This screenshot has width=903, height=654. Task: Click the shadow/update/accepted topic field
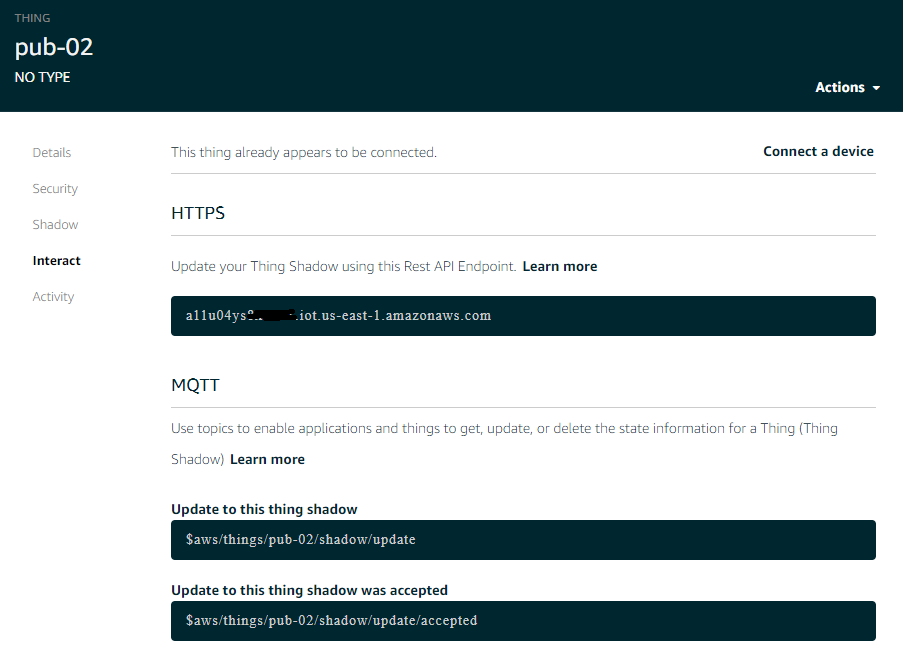coord(523,621)
